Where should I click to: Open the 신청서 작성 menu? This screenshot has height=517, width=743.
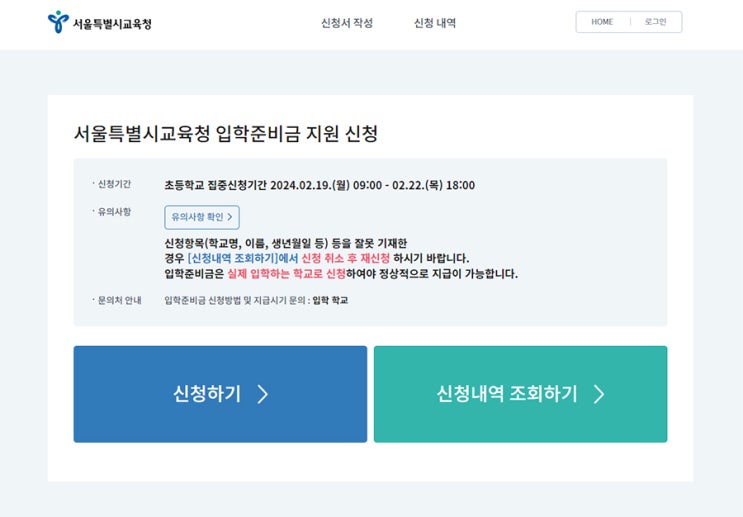click(347, 23)
